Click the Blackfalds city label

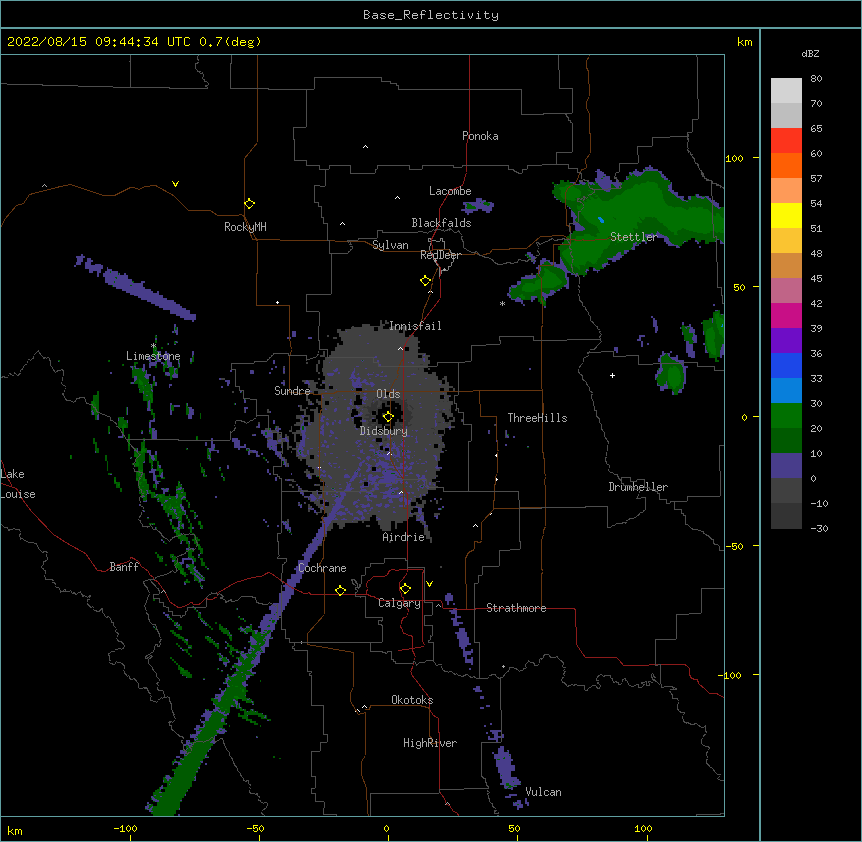coord(441,223)
